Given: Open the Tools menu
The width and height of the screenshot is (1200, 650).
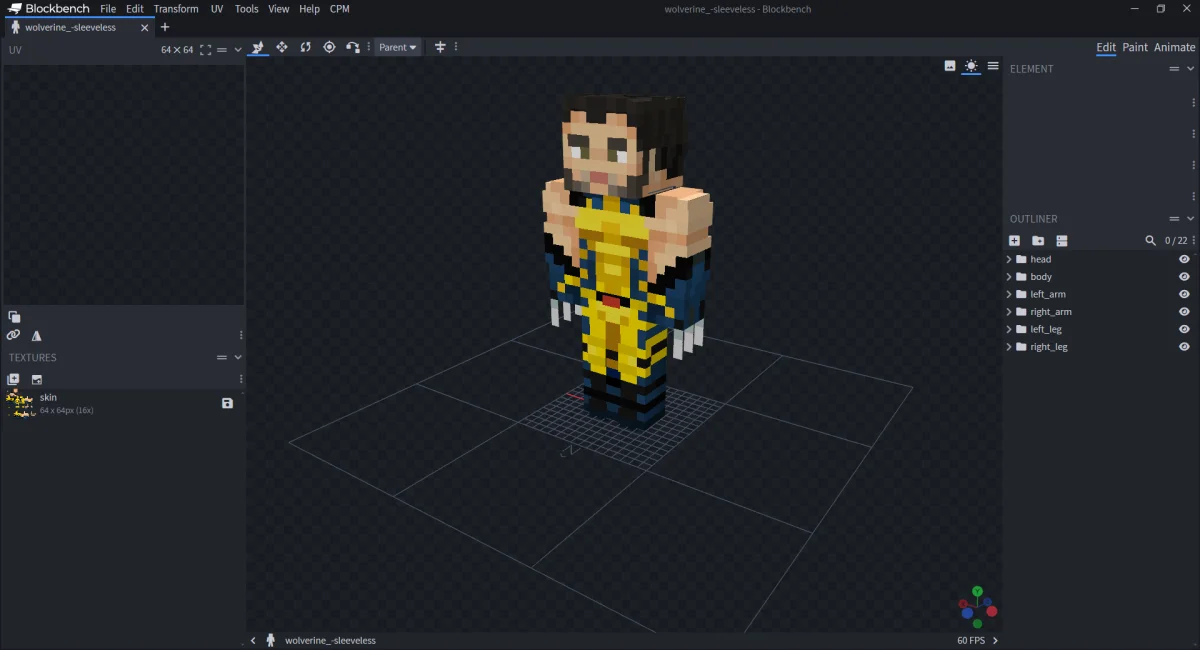Looking at the screenshot, I should [x=246, y=9].
